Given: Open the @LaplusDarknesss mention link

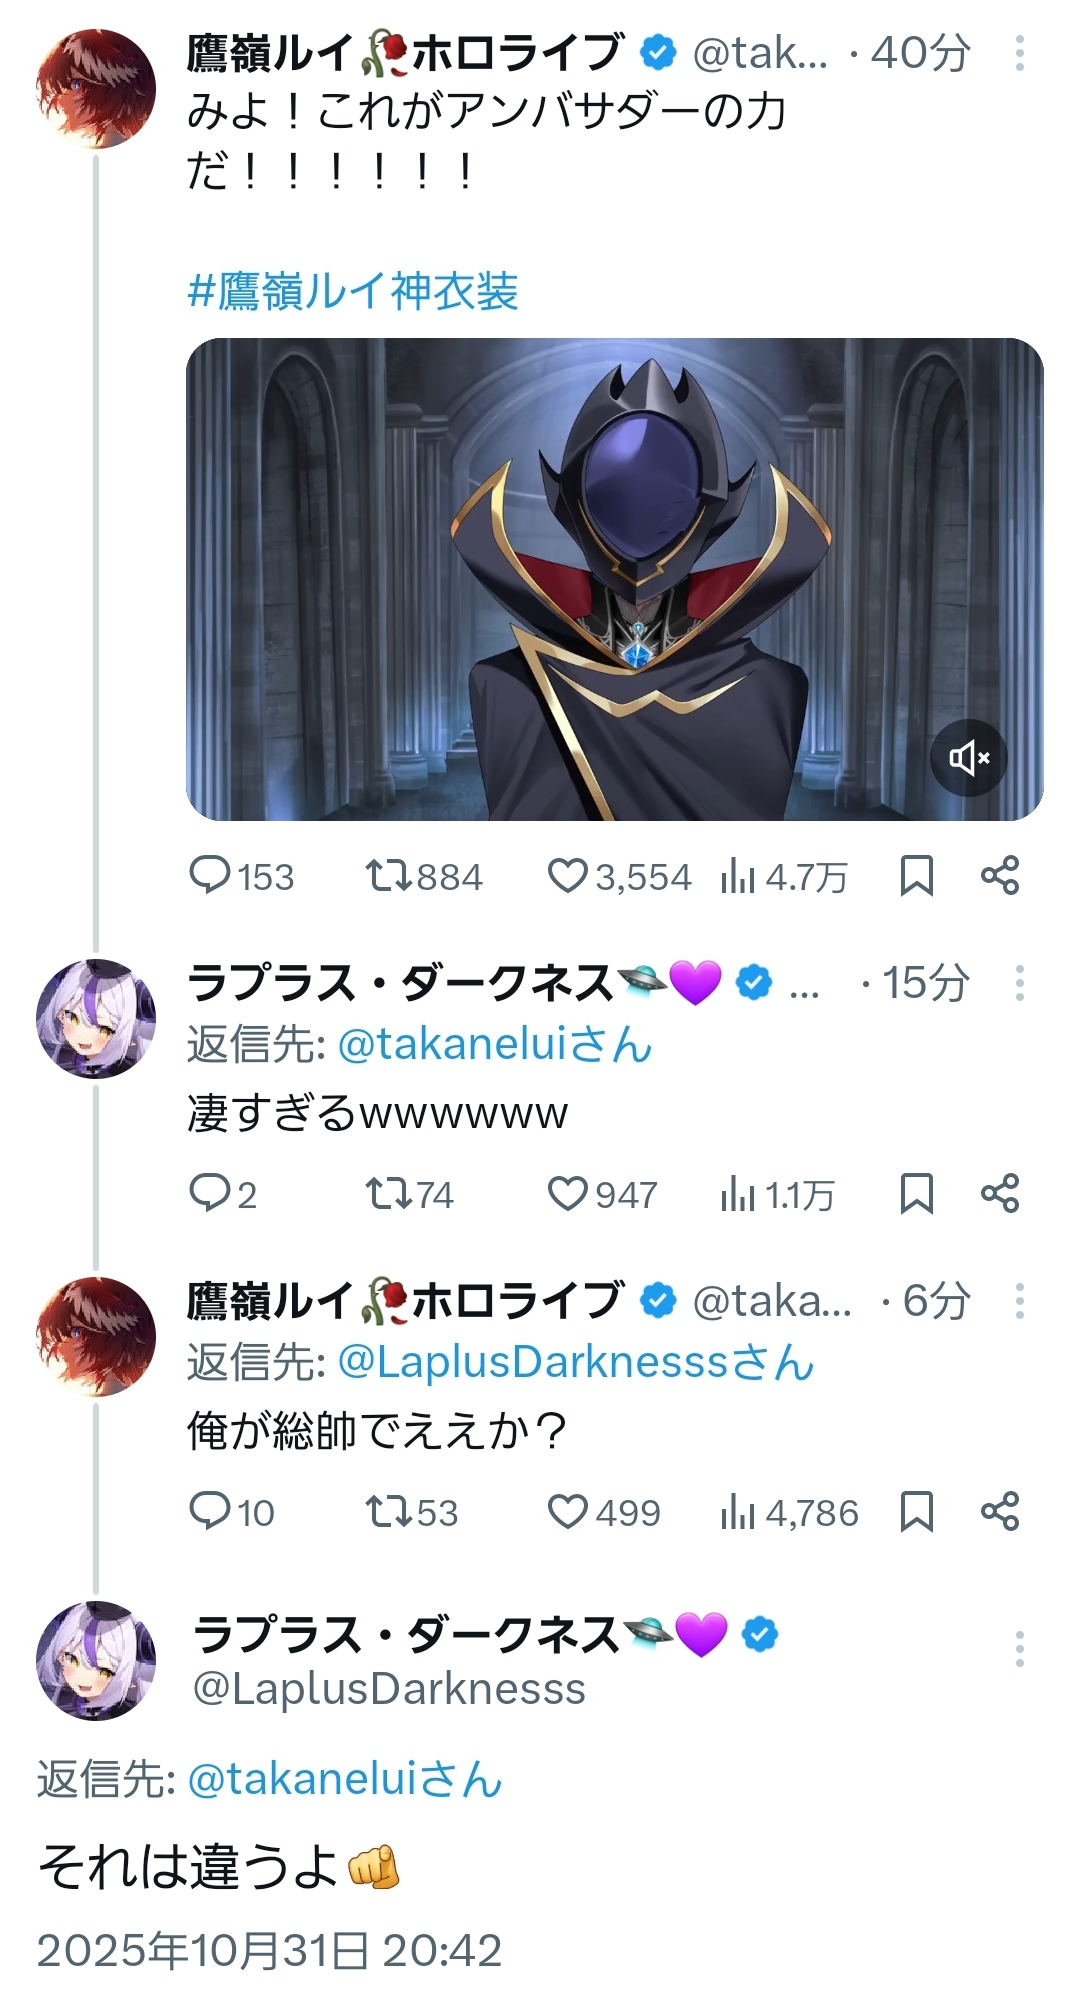Looking at the screenshot, I should [576, 1363].
